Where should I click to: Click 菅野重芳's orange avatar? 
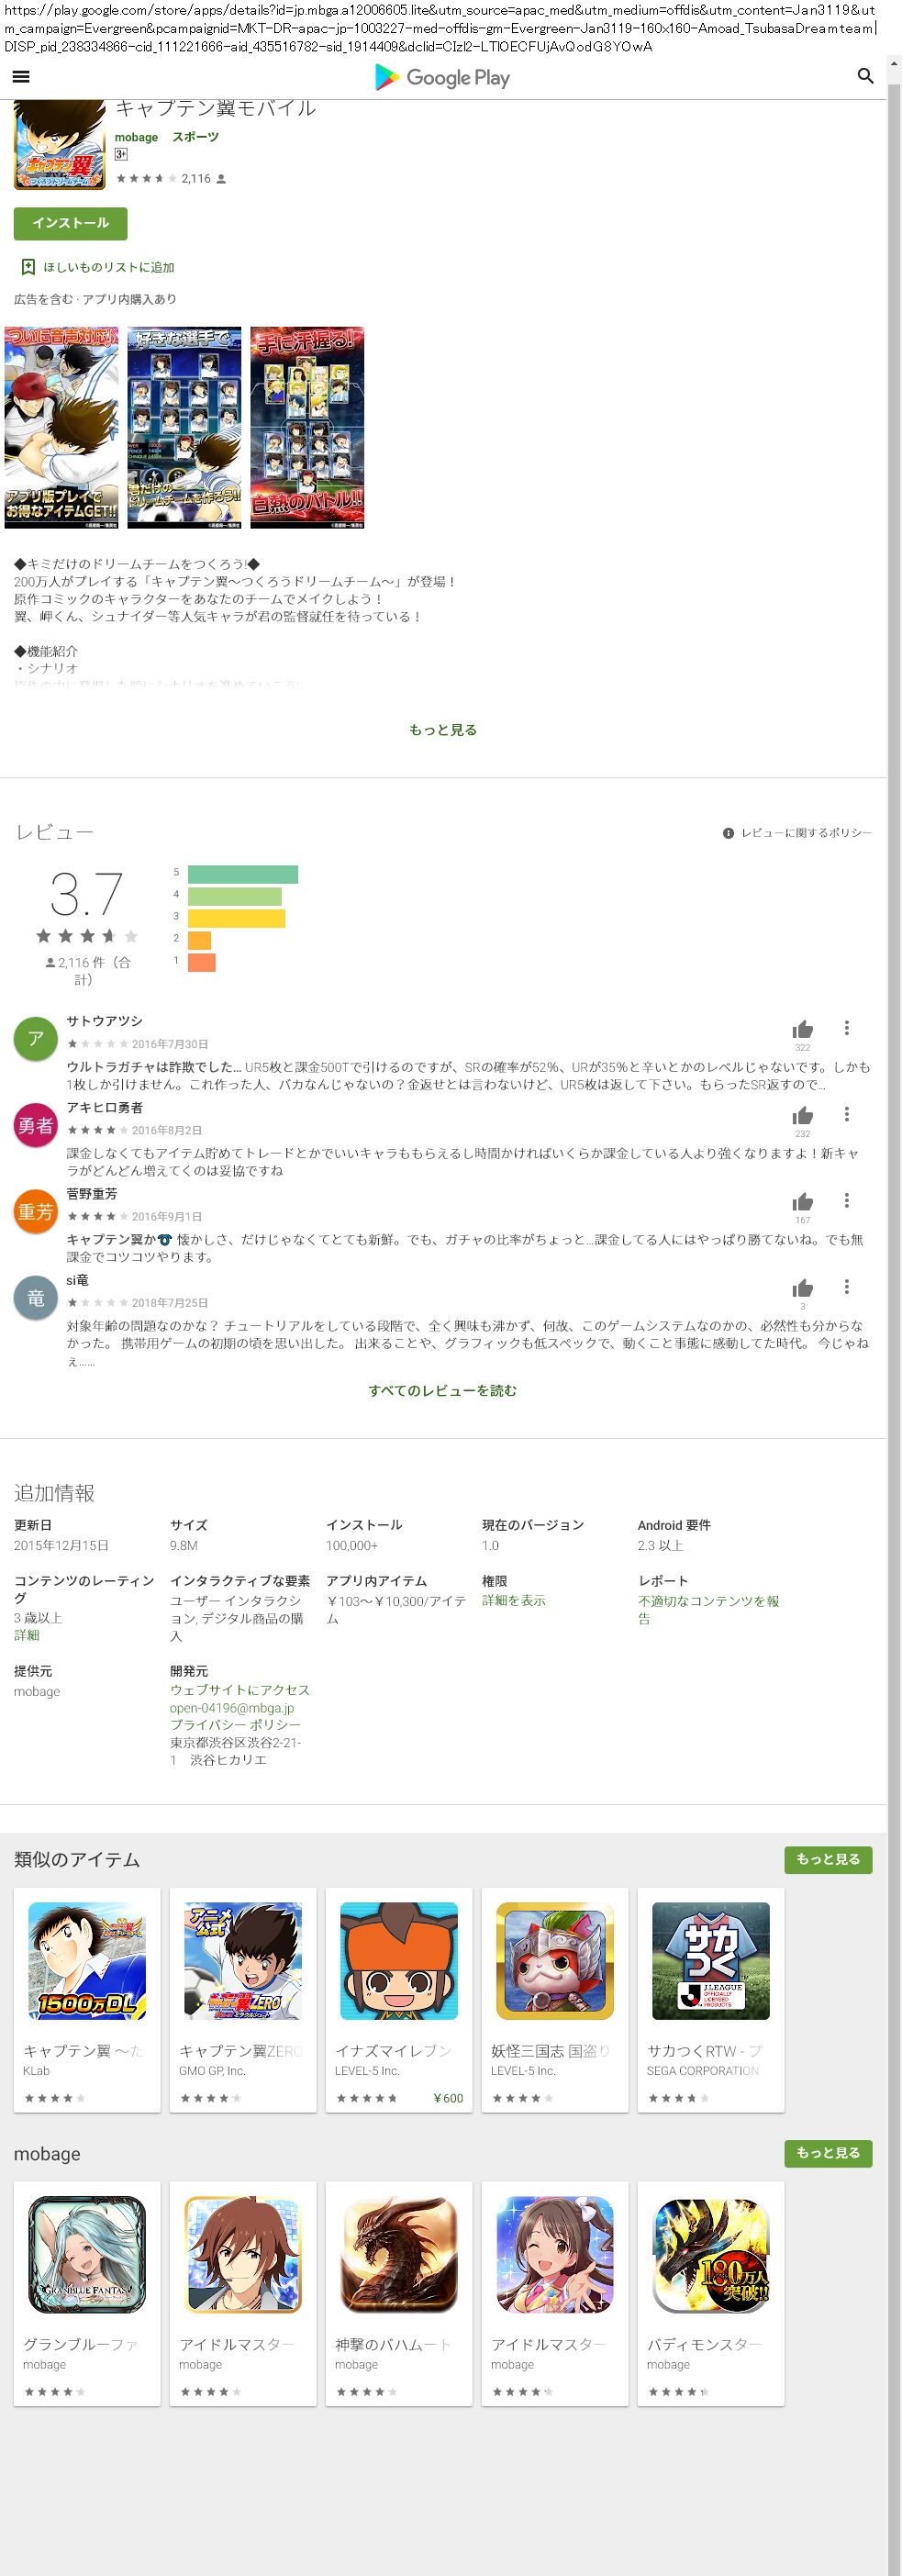tap(35, 1211)
